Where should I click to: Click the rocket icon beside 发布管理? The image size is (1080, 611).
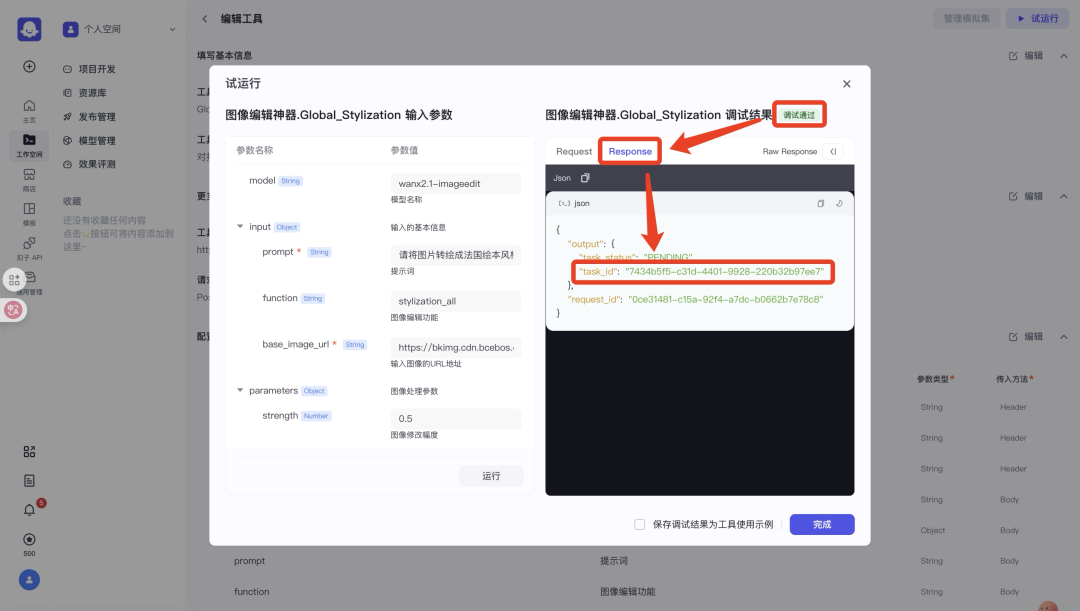tap(68, 116)
